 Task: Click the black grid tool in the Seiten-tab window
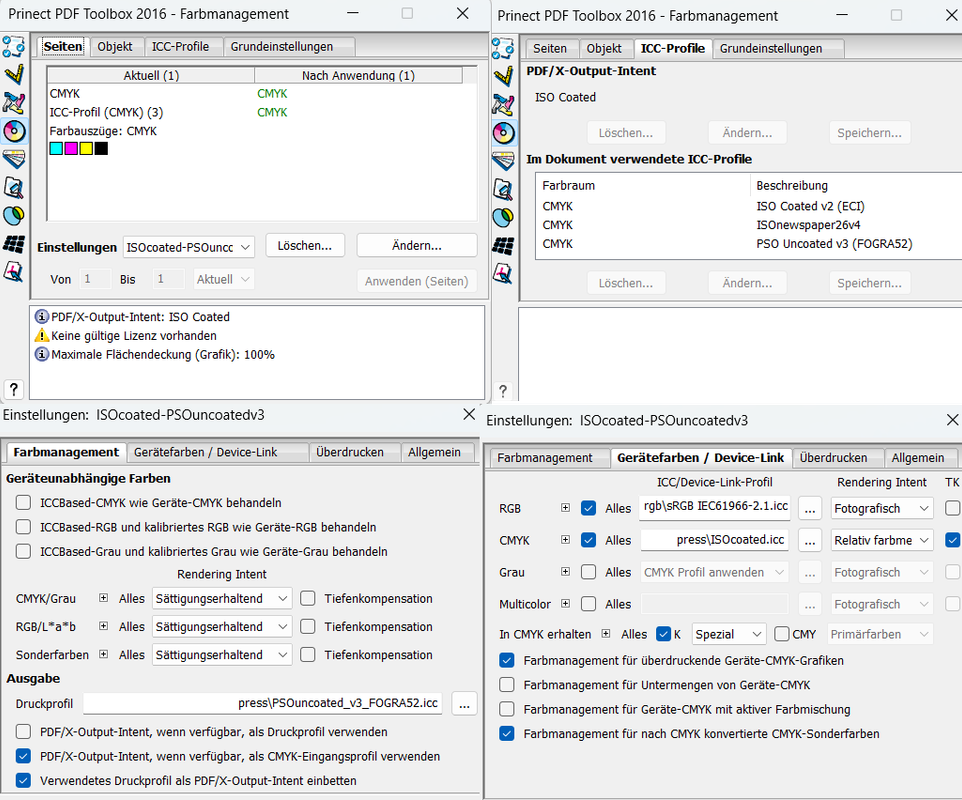[x=13, y=244]
